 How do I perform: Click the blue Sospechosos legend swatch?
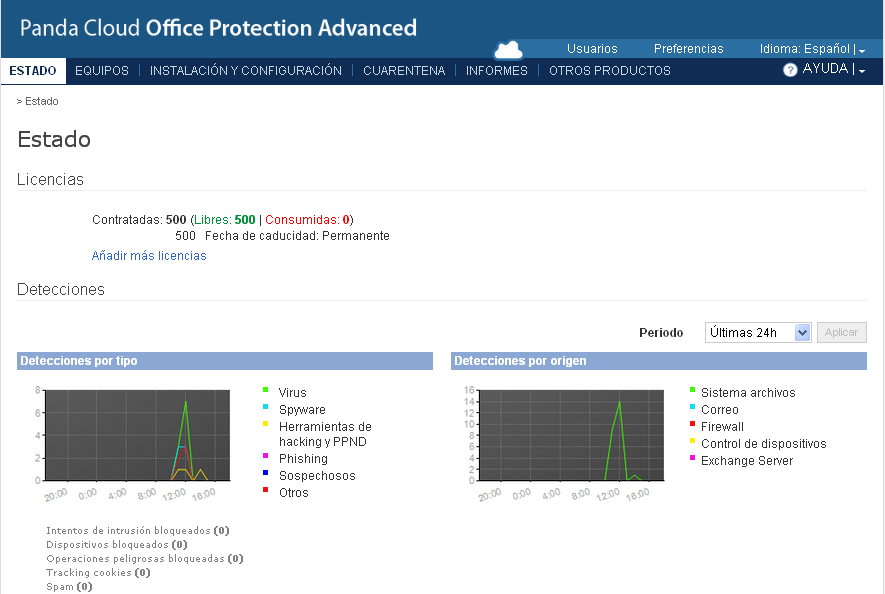265,473
